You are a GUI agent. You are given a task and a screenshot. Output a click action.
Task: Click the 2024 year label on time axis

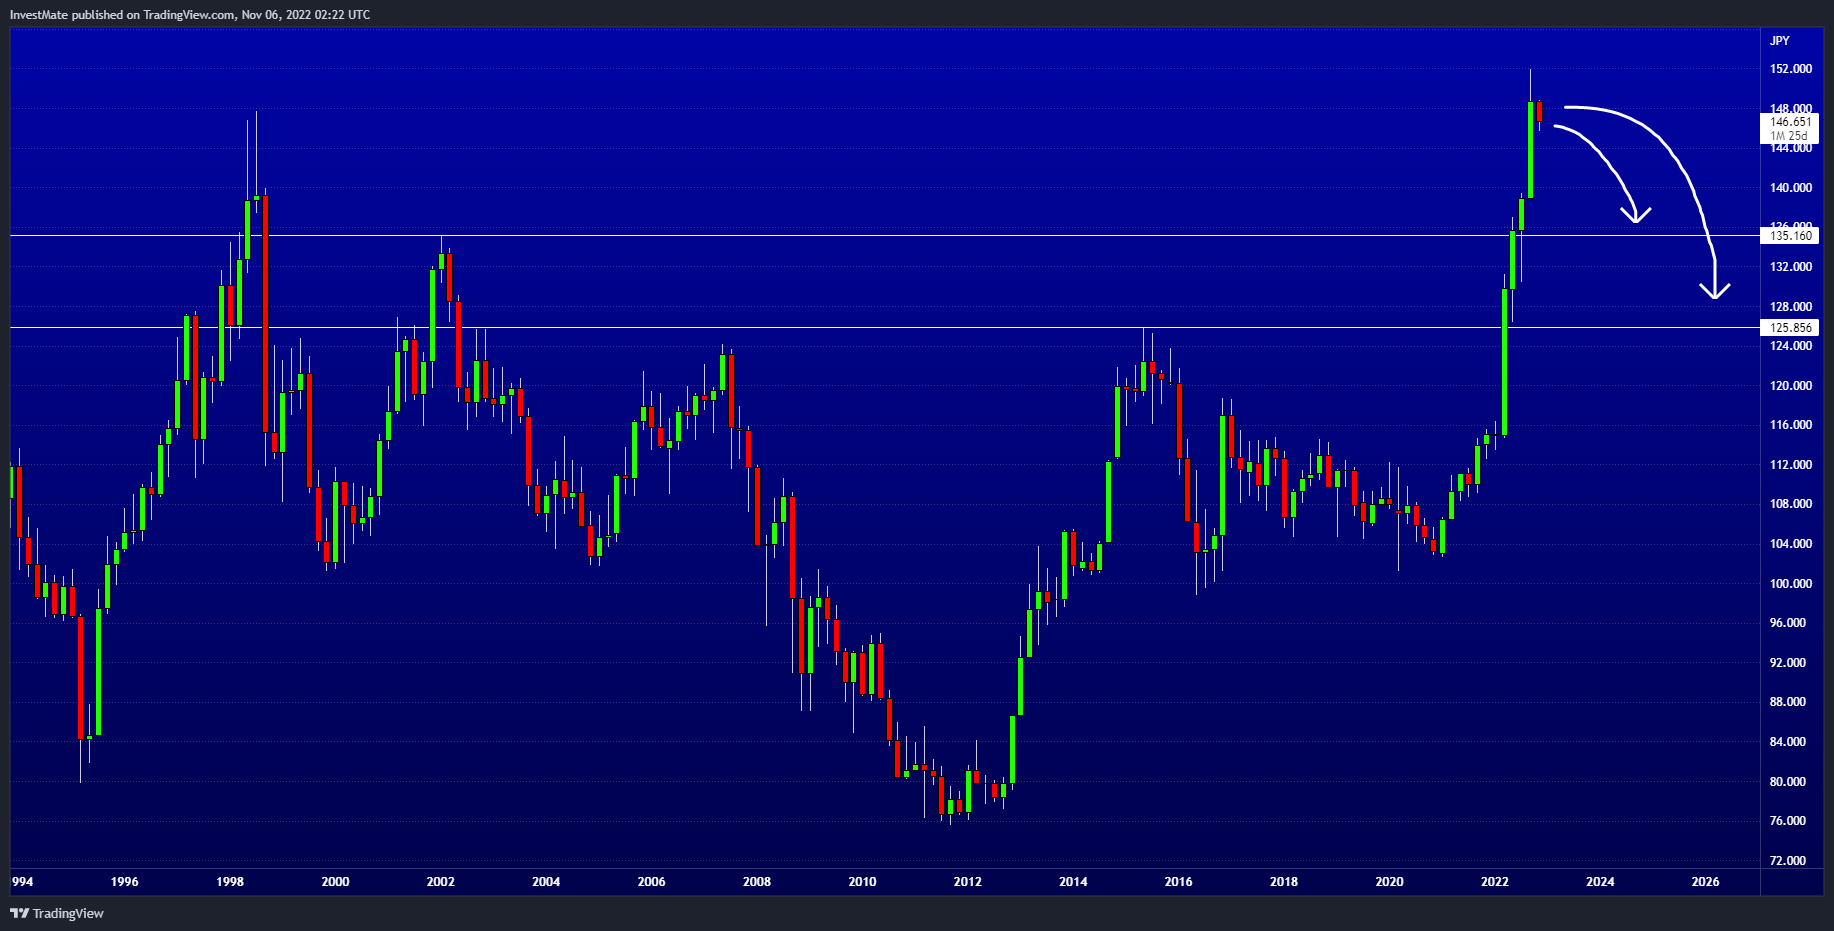click(x=1600, y=882)
